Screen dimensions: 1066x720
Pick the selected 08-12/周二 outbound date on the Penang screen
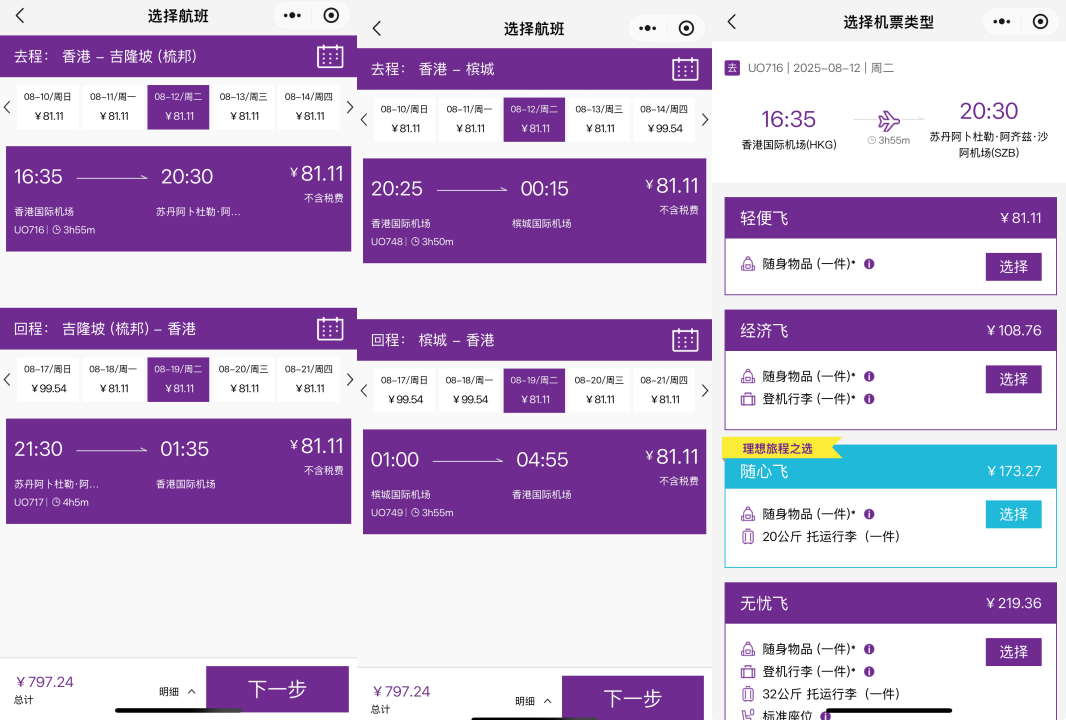pos(534,120)
